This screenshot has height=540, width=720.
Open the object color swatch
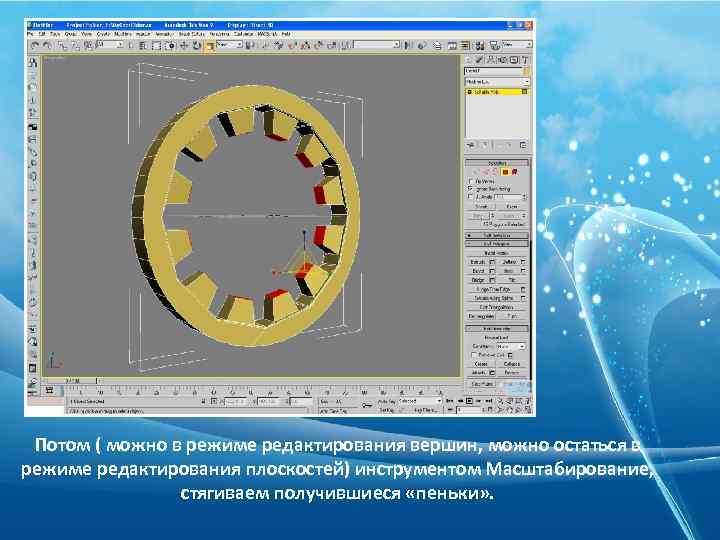526,71
